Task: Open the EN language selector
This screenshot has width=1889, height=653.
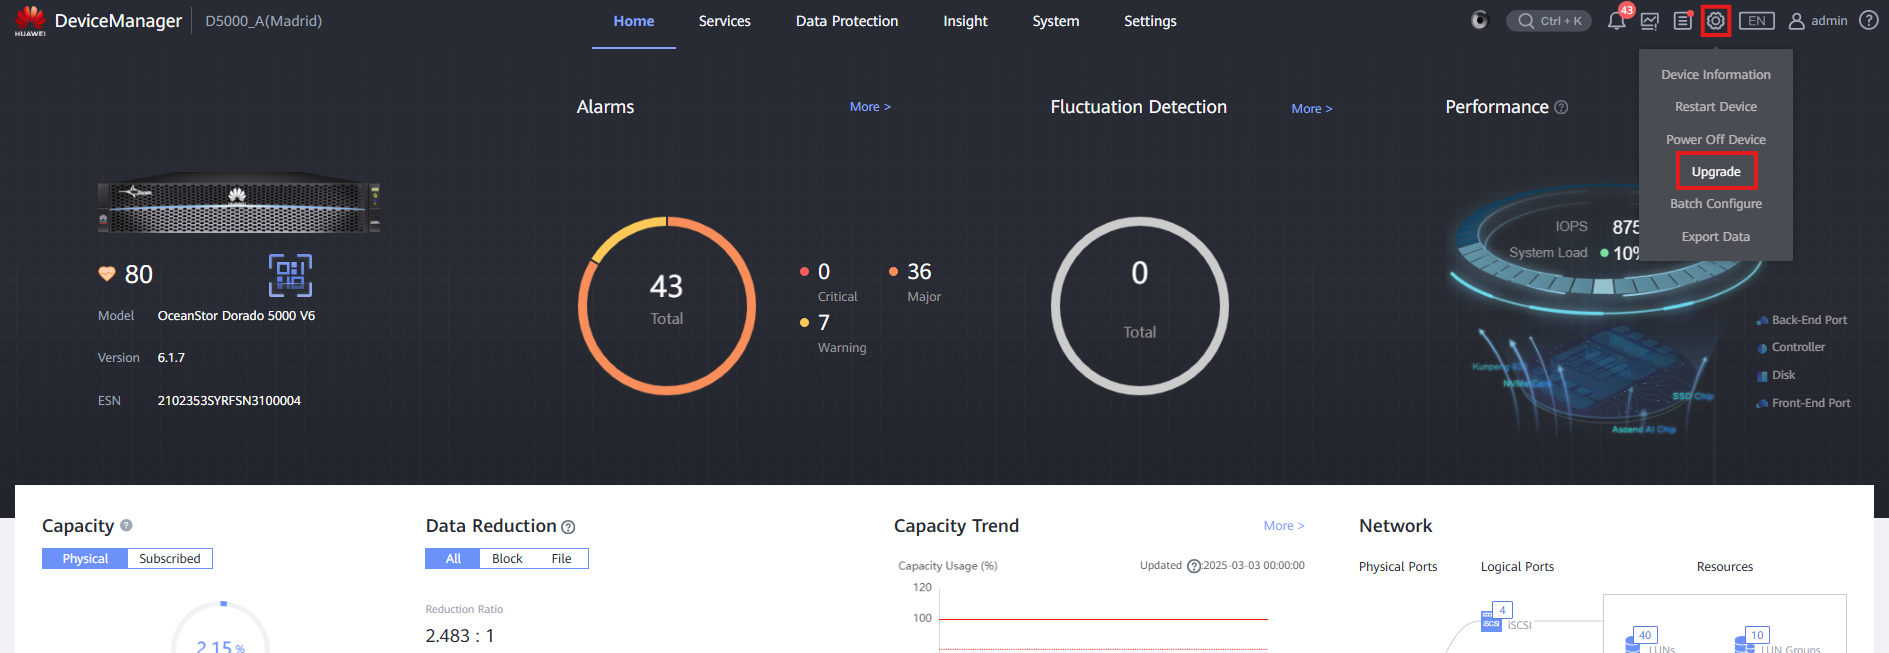Action: point(1756,21)
